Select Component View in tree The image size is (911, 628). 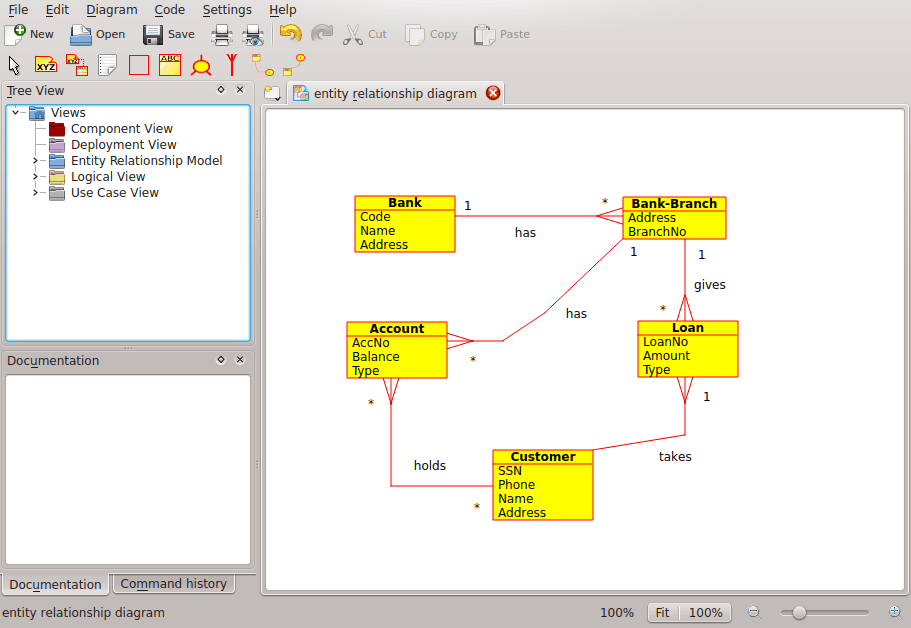tap(121, 128)
